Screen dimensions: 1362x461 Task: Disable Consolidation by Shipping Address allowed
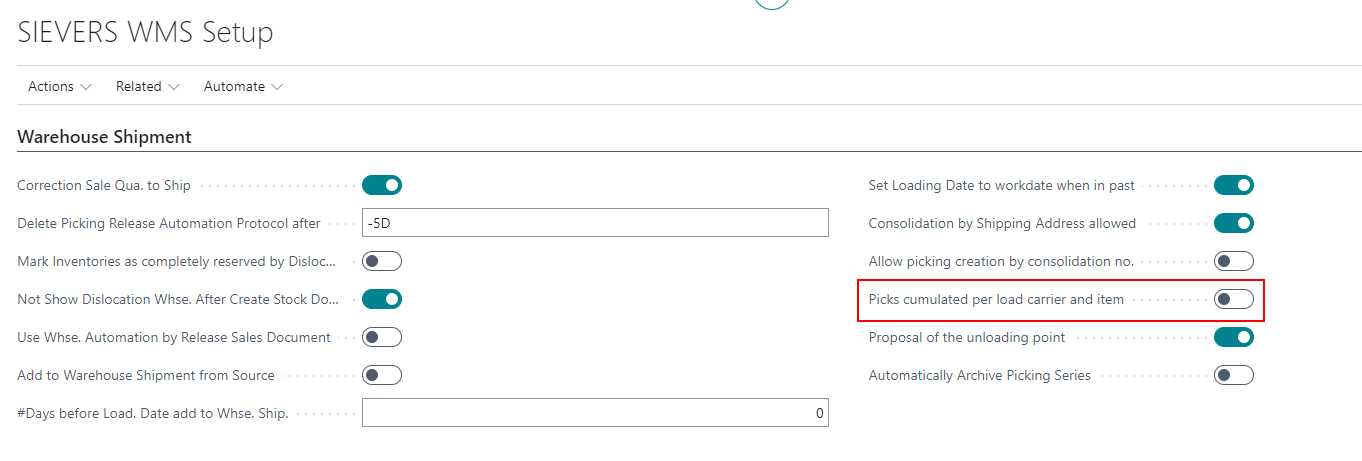pyautogui.click(x=1233, y=223)
